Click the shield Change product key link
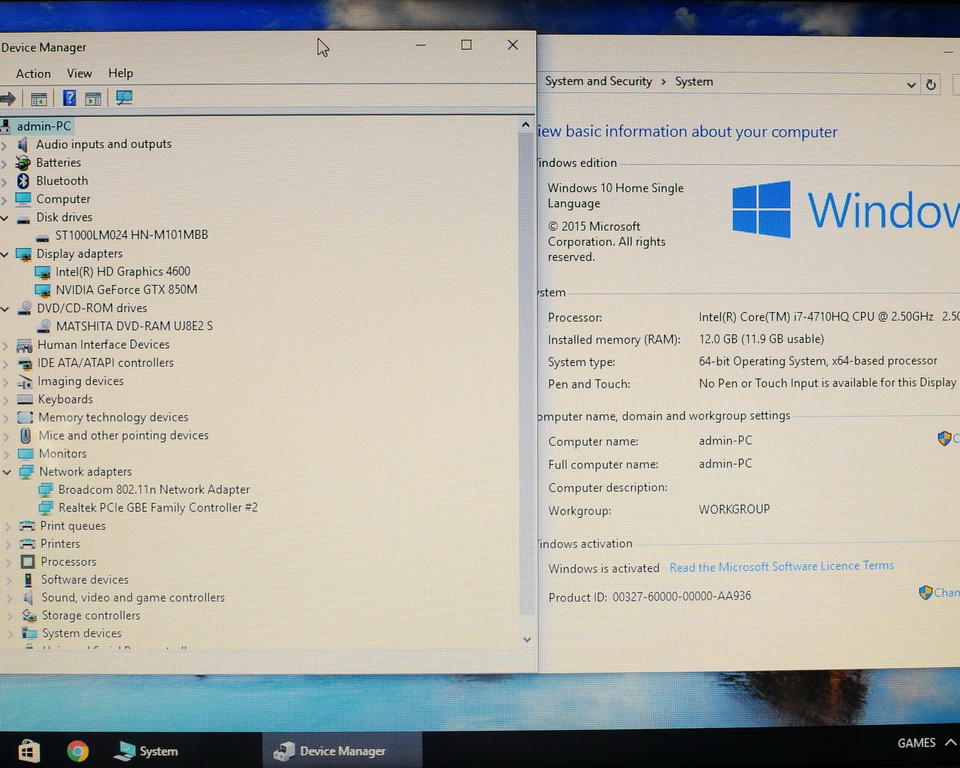The width and height of the screenshot is (960, 768). tap(939, 592)
